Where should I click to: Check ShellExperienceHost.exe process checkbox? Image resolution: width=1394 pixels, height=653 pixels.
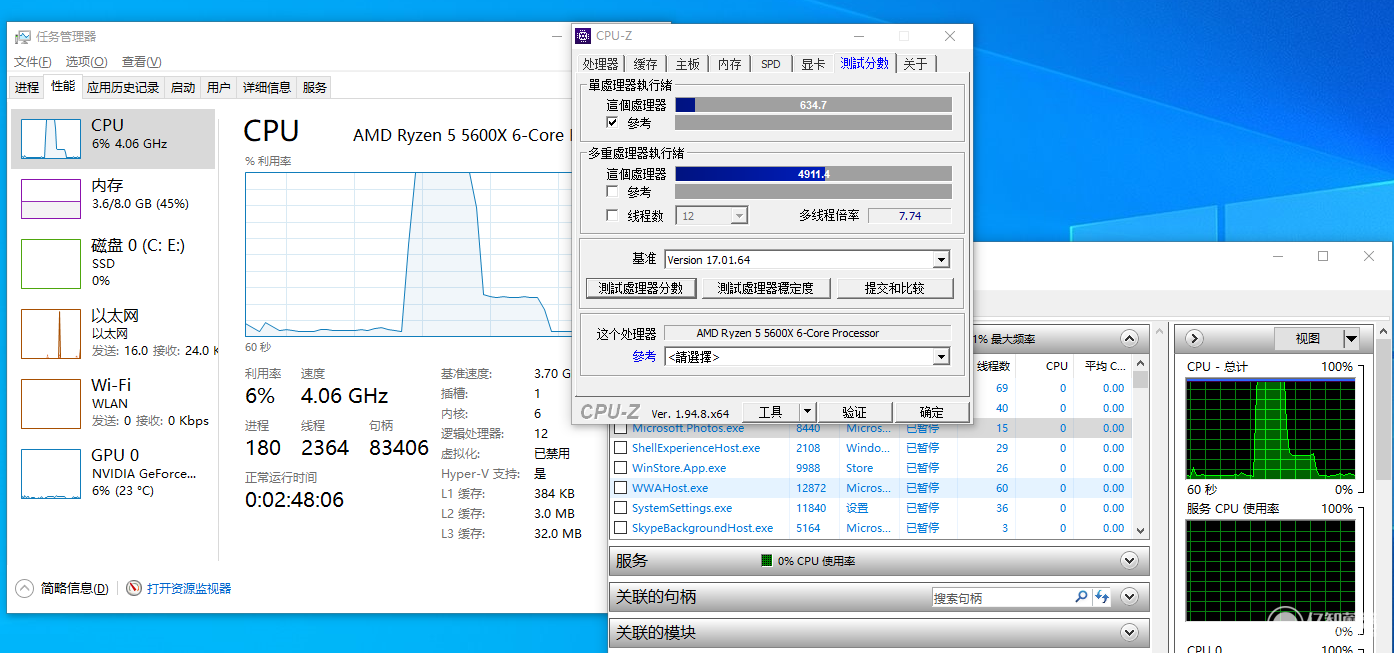[x=621, y=448]
